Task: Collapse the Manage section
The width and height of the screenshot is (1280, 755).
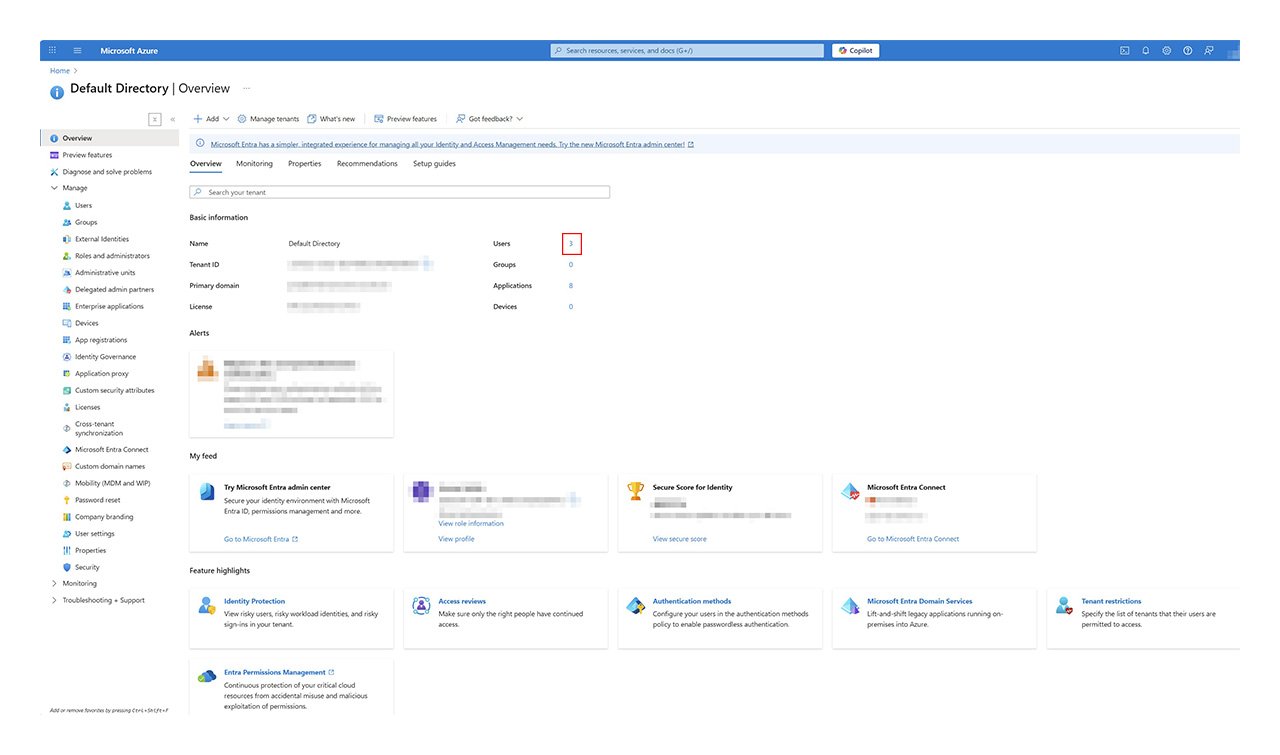Action: point(54,188)
